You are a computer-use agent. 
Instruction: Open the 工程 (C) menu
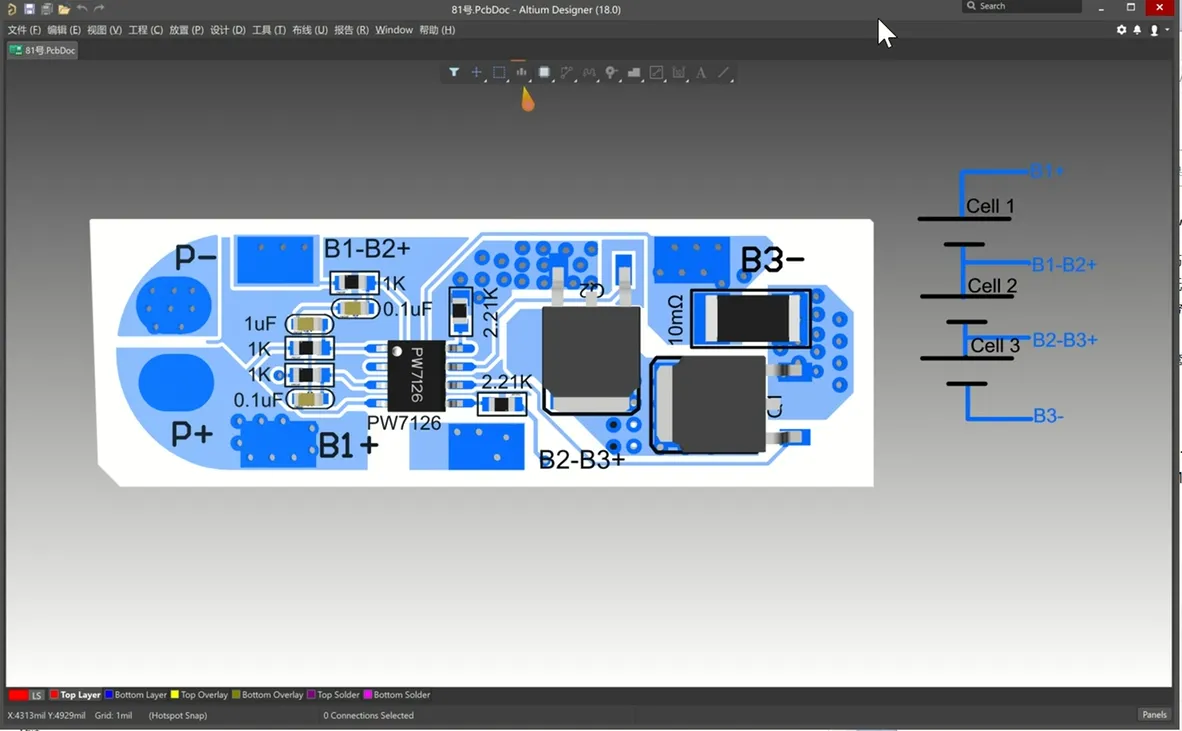pos(145,30)
